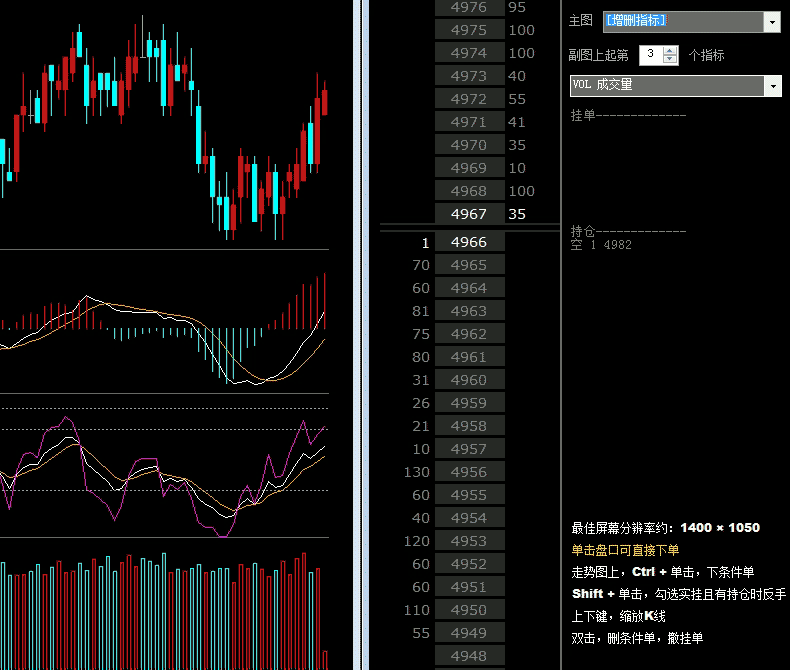Image resolution: width=790 pixels, height=670 pixels.
Task: Click price 4962 in the order book
Action: [470, 334]
